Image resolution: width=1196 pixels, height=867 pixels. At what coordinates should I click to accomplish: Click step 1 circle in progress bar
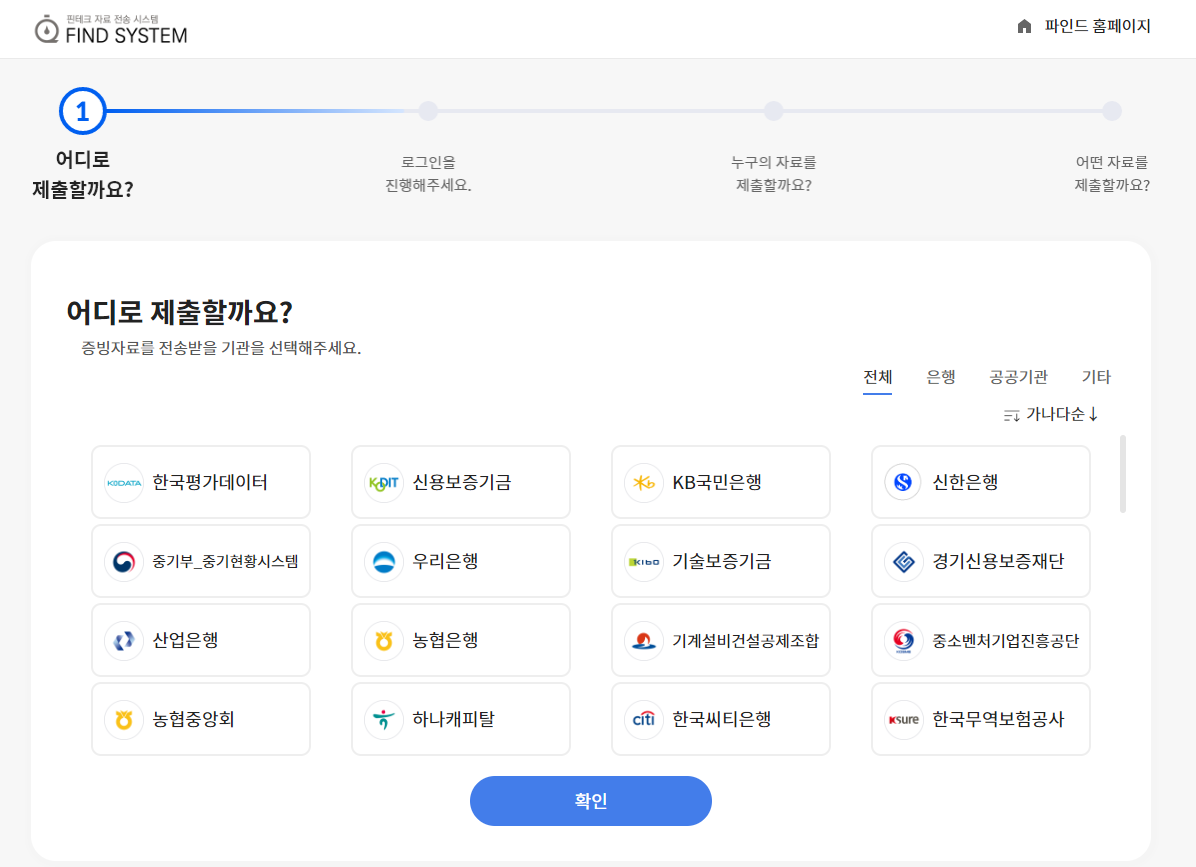tap(82, 111)
